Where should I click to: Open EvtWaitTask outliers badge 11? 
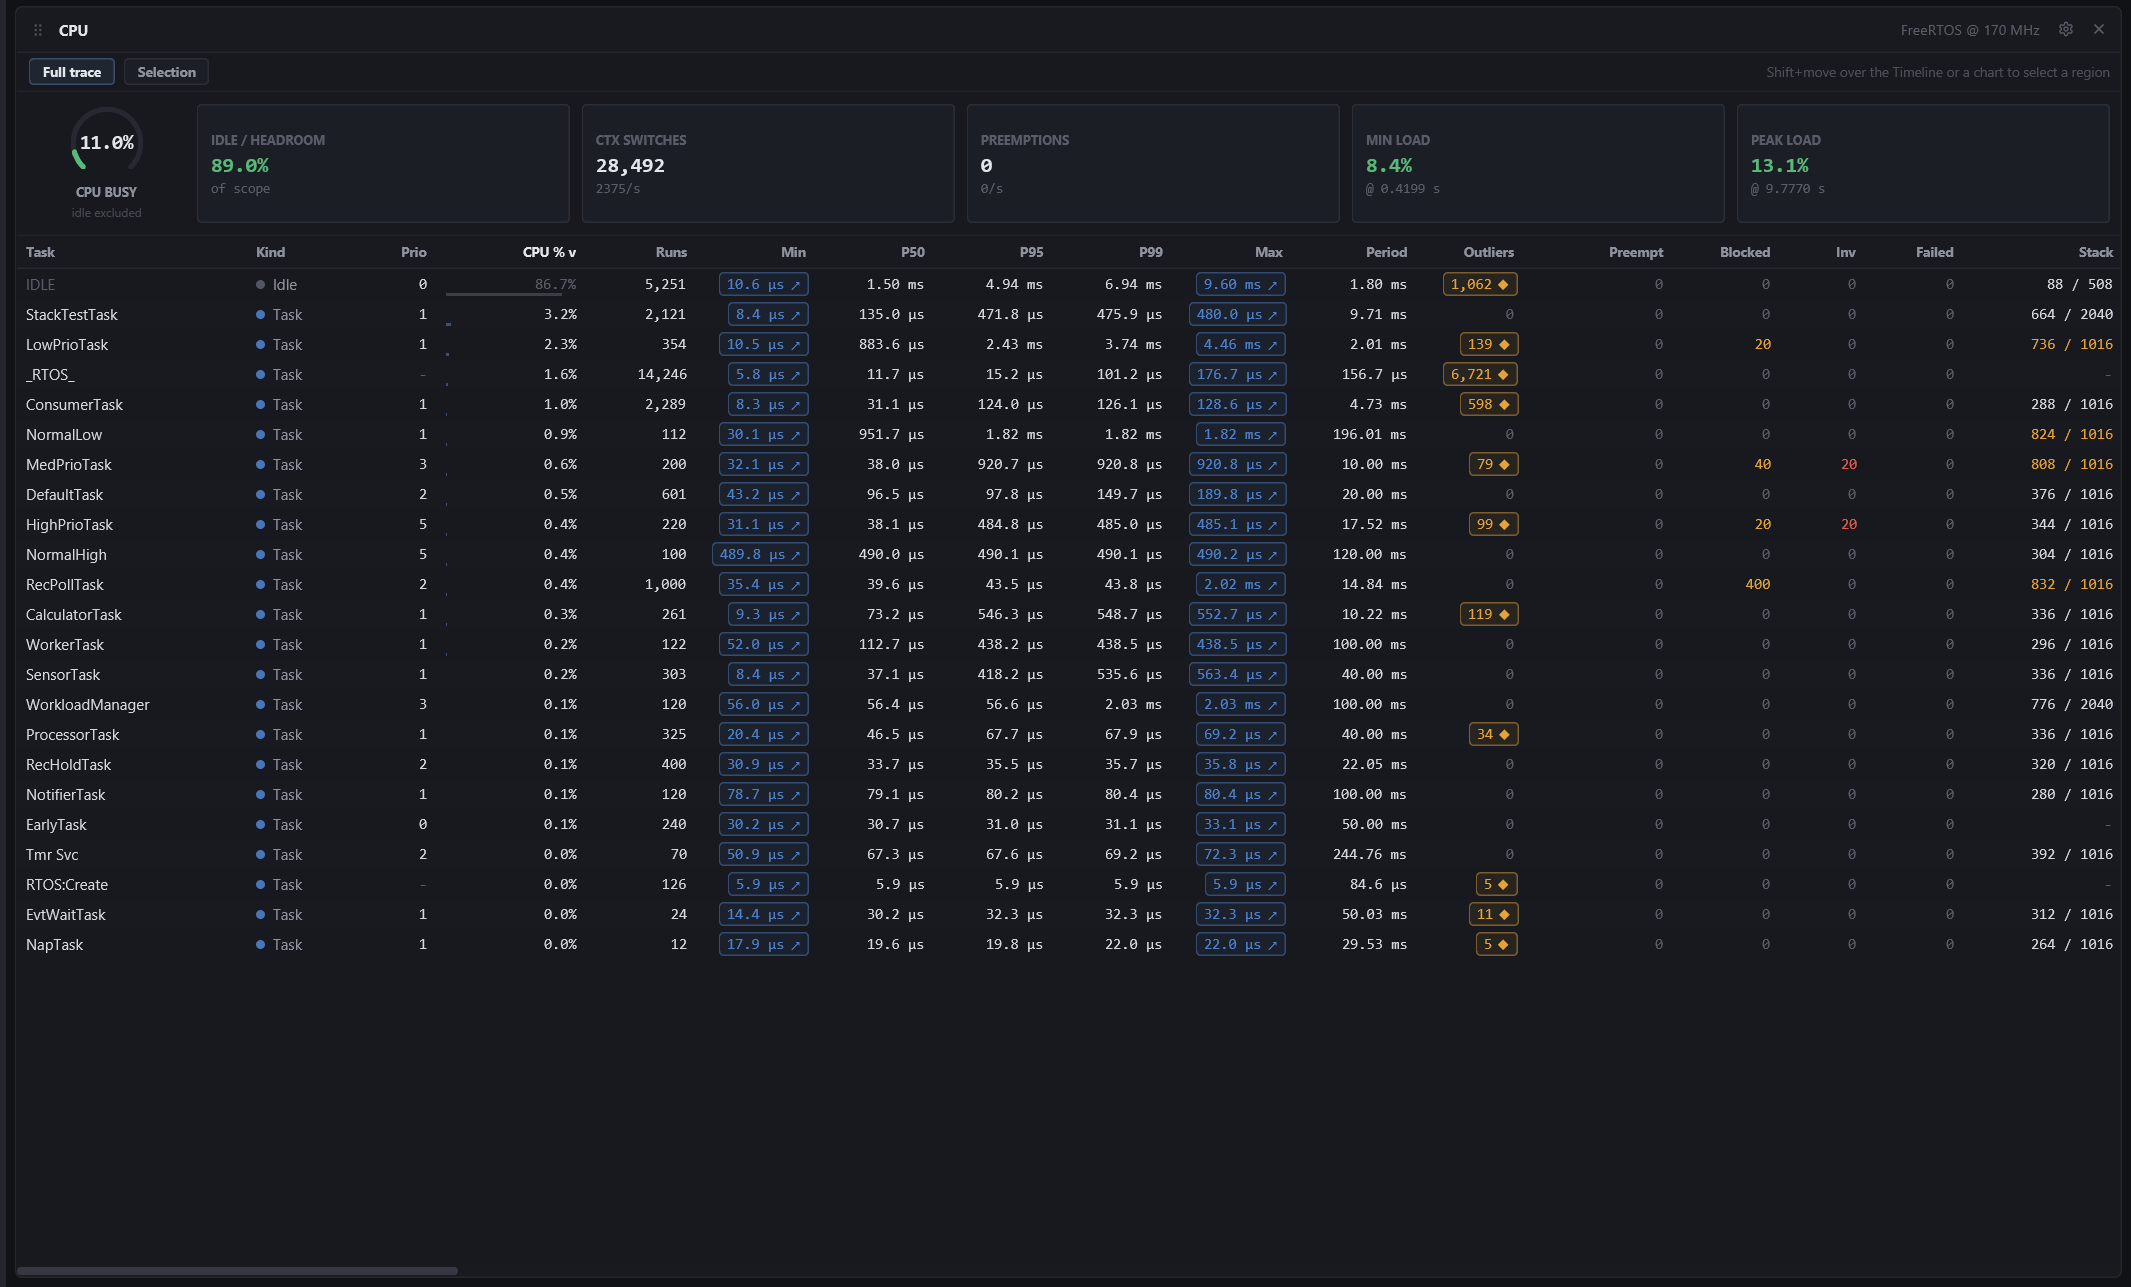click(x=1493, y=914)
